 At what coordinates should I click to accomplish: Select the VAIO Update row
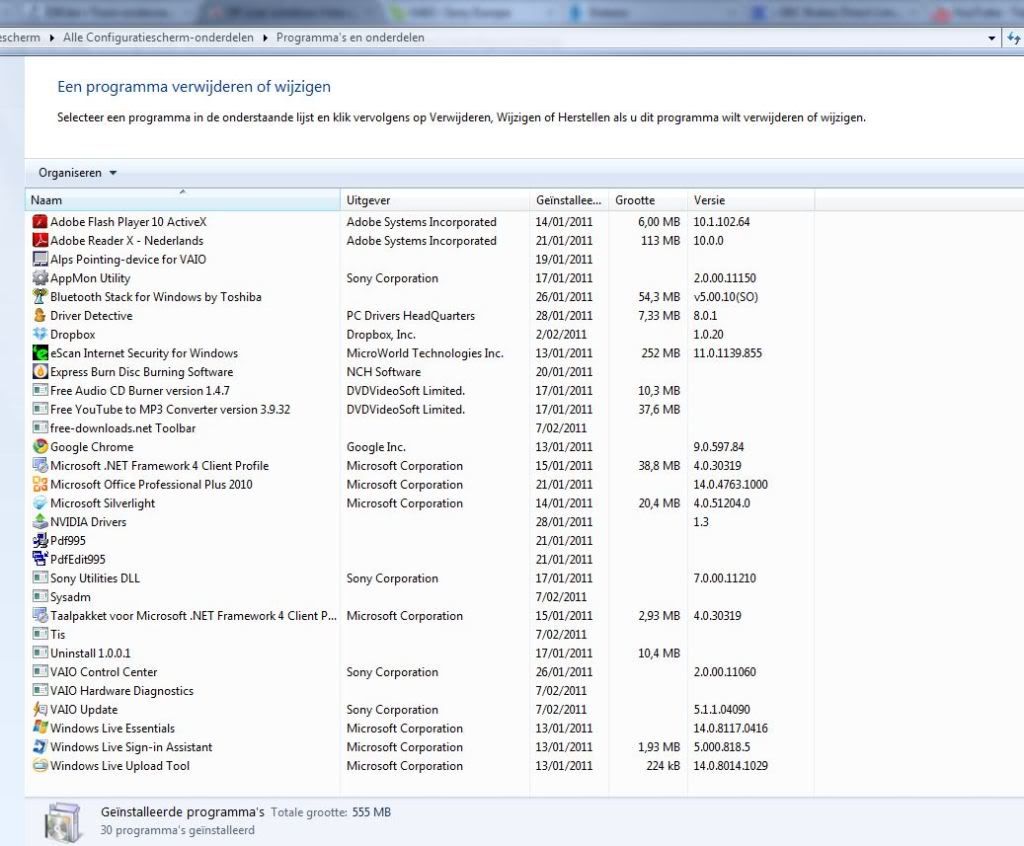tap(84, 710)
